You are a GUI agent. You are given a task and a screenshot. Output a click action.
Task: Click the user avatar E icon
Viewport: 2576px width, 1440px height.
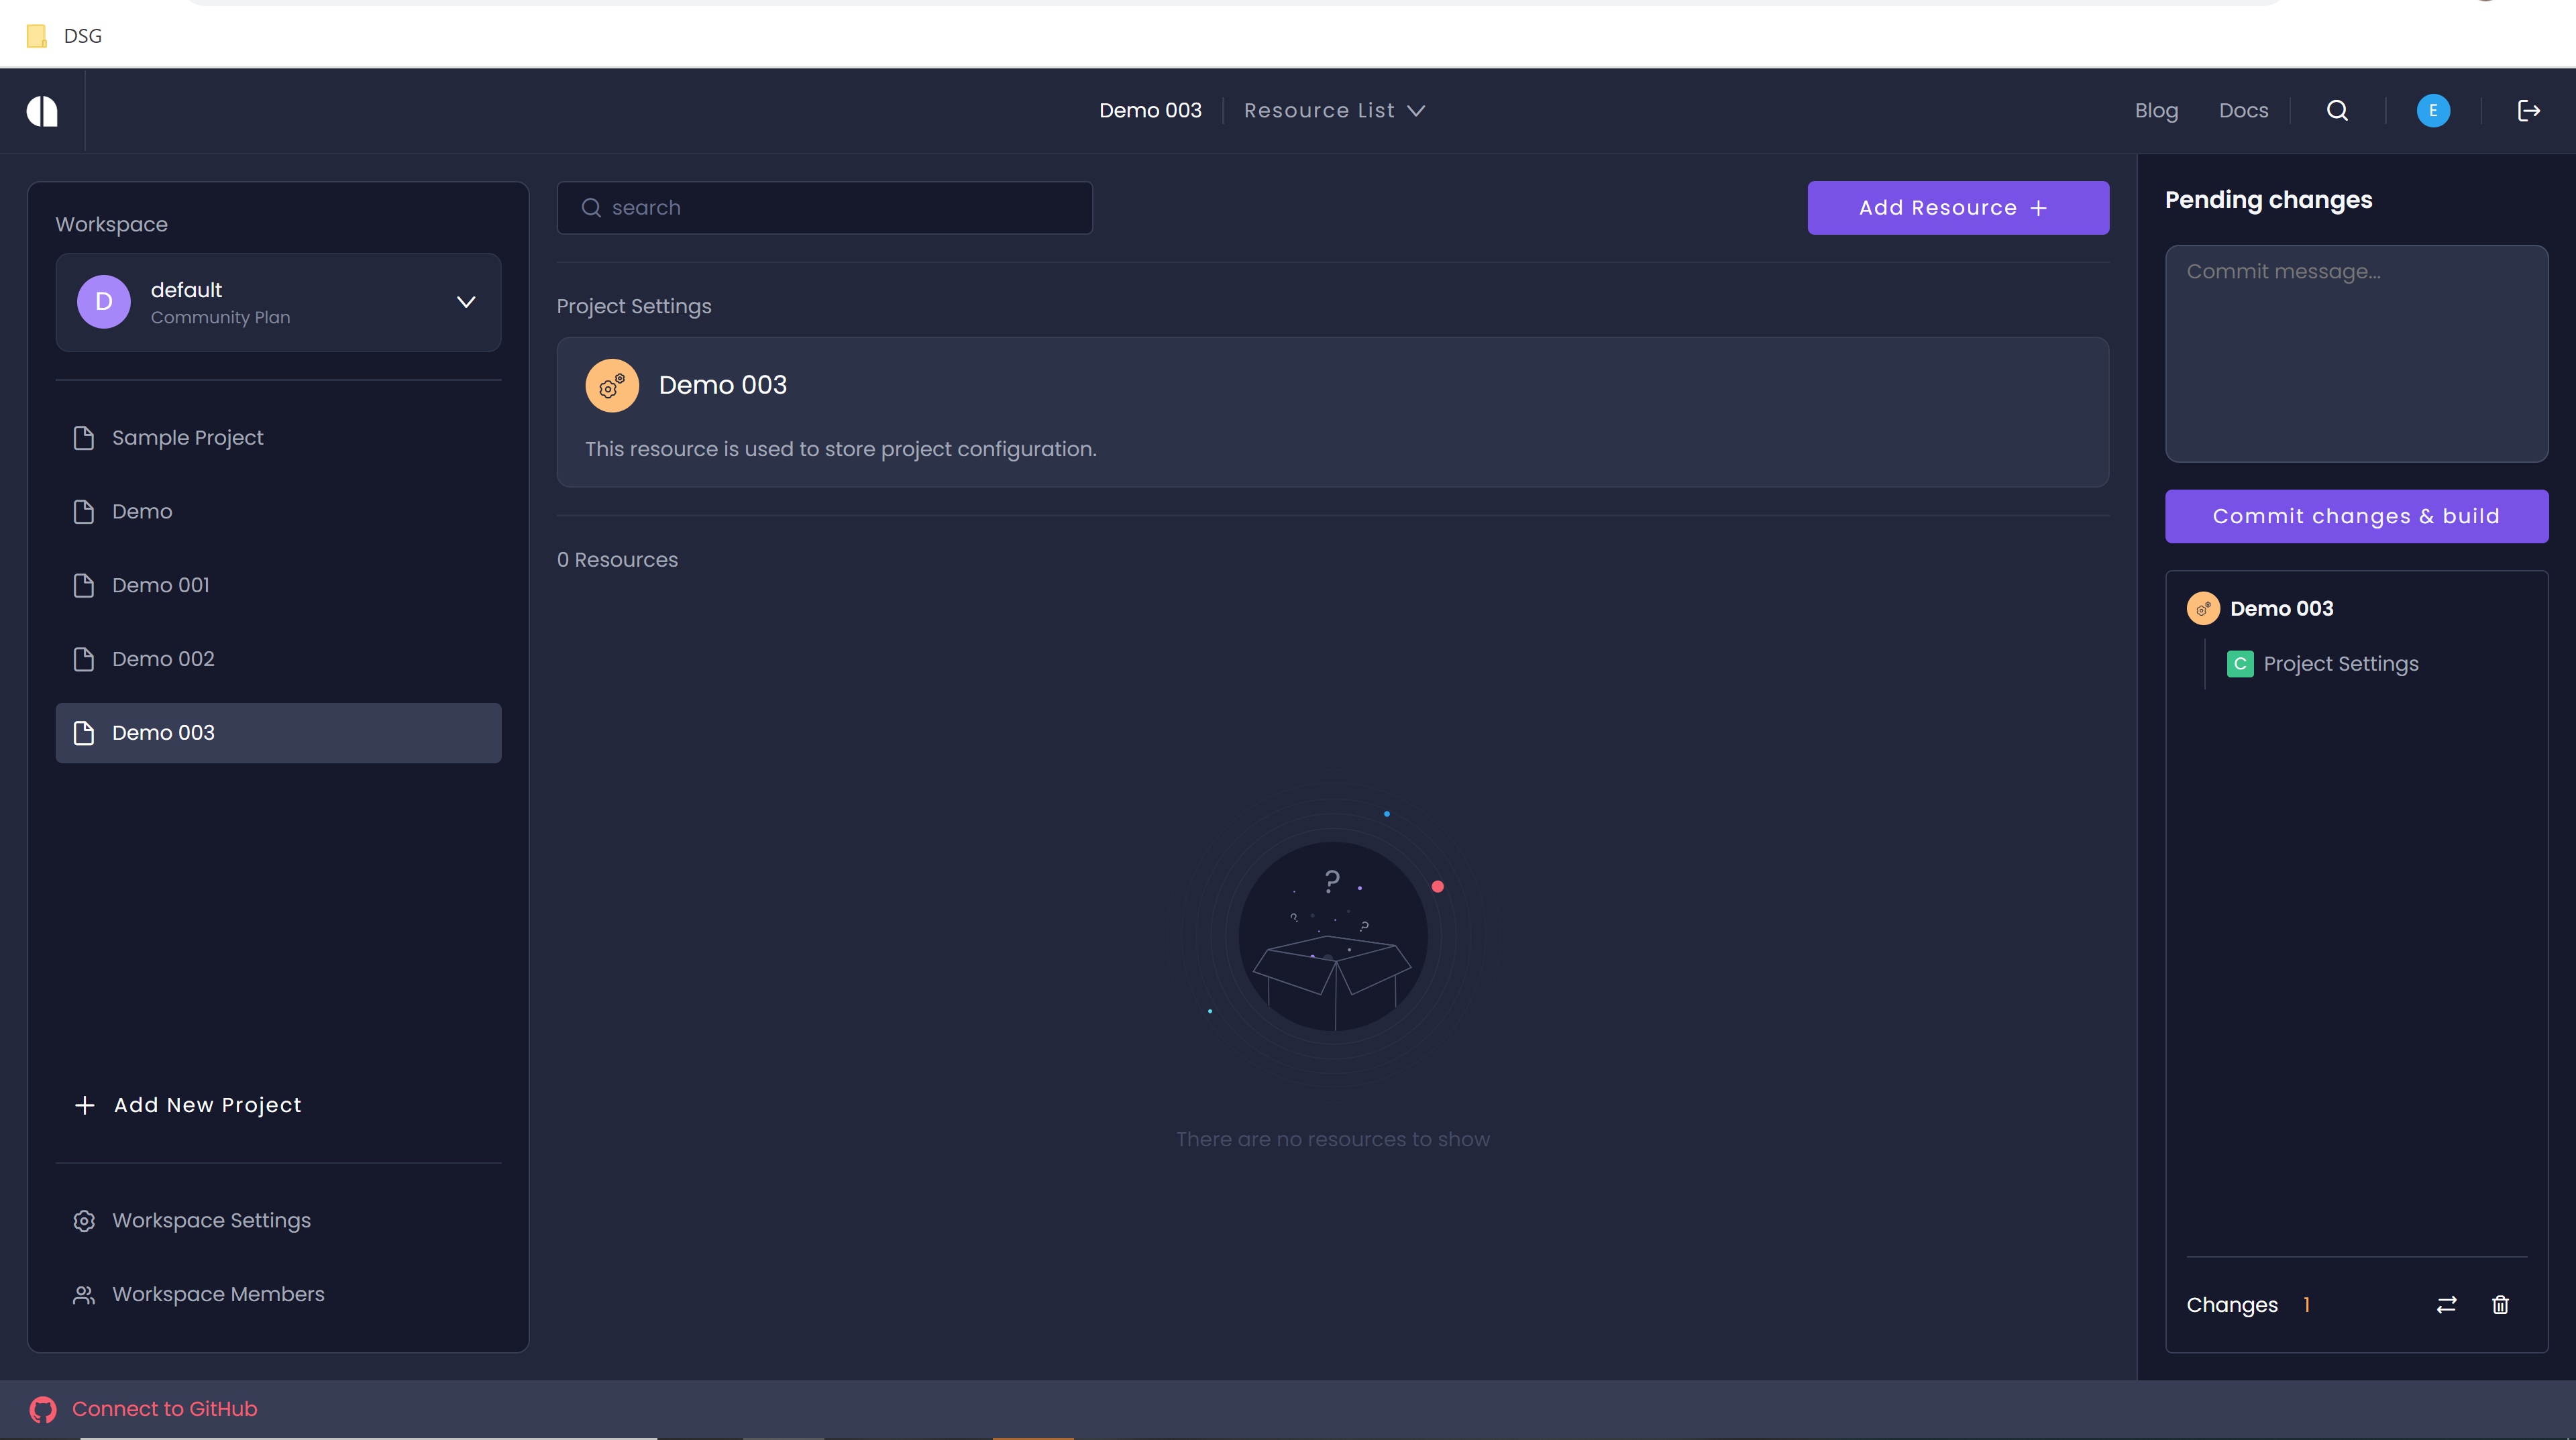coord(2433,111)
